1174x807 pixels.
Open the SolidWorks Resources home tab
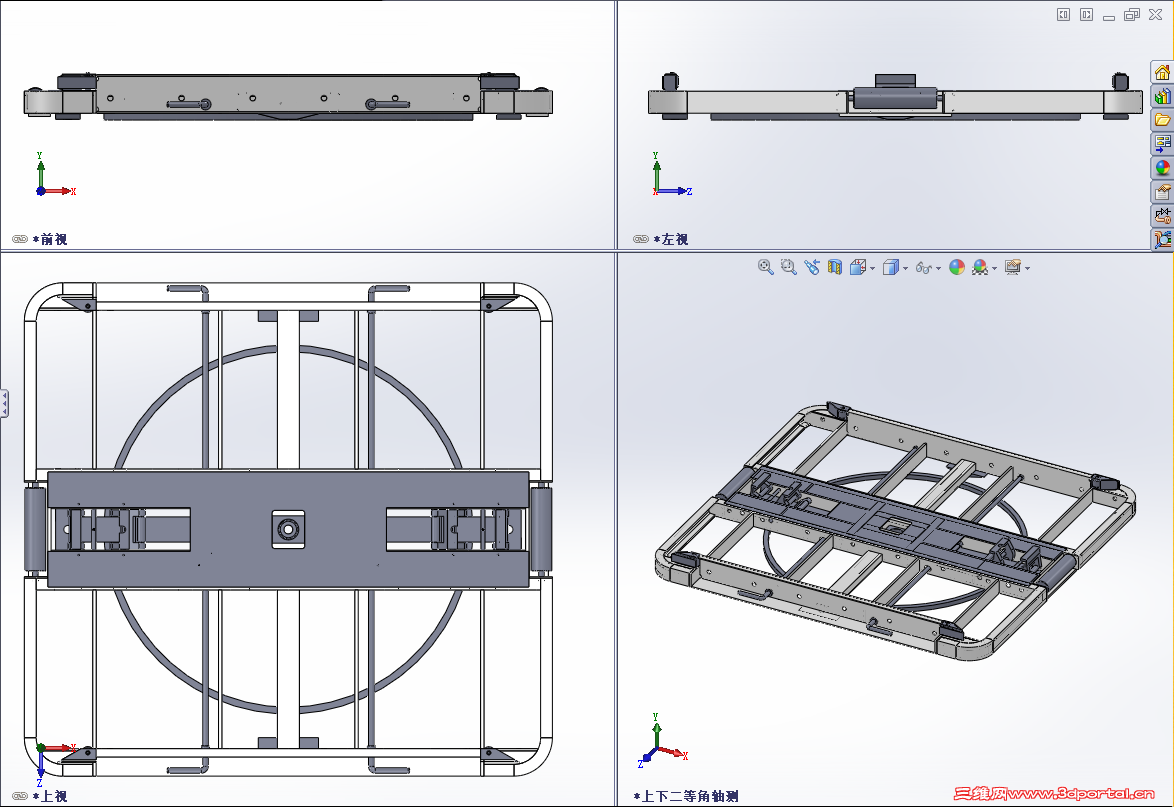point(1162,73)
